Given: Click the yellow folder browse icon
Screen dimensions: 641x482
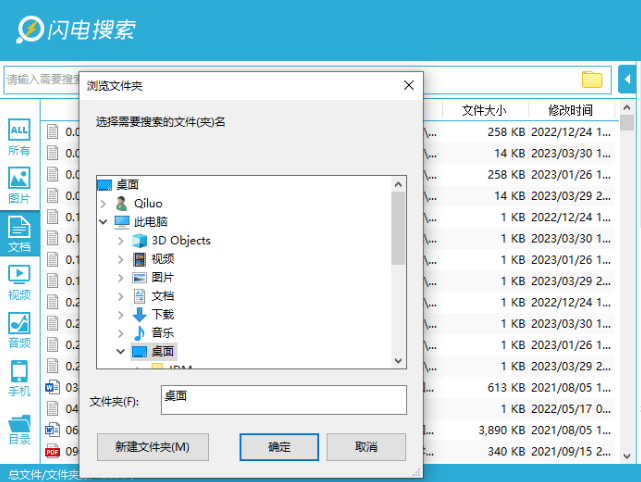Looking at the screenshot, I should click(x=592, y=79).
